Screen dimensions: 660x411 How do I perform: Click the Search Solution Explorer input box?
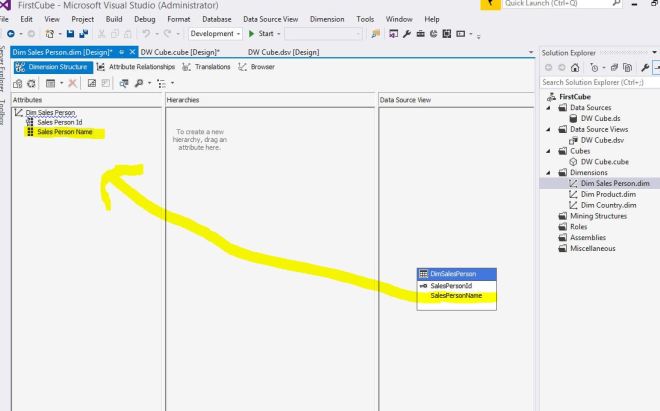tap(595, 82)
